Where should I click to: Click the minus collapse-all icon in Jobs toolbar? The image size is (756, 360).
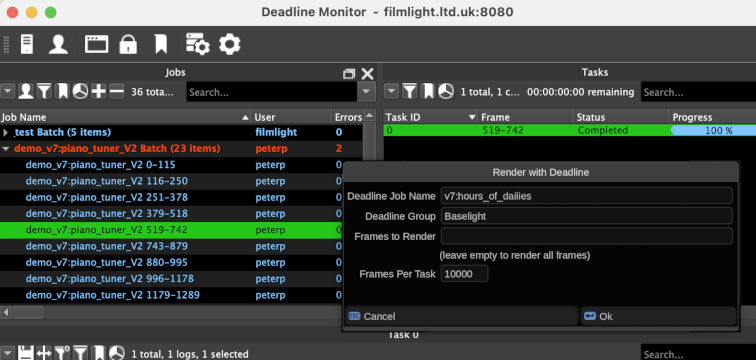pyautogui.click(x=117, y=91)
